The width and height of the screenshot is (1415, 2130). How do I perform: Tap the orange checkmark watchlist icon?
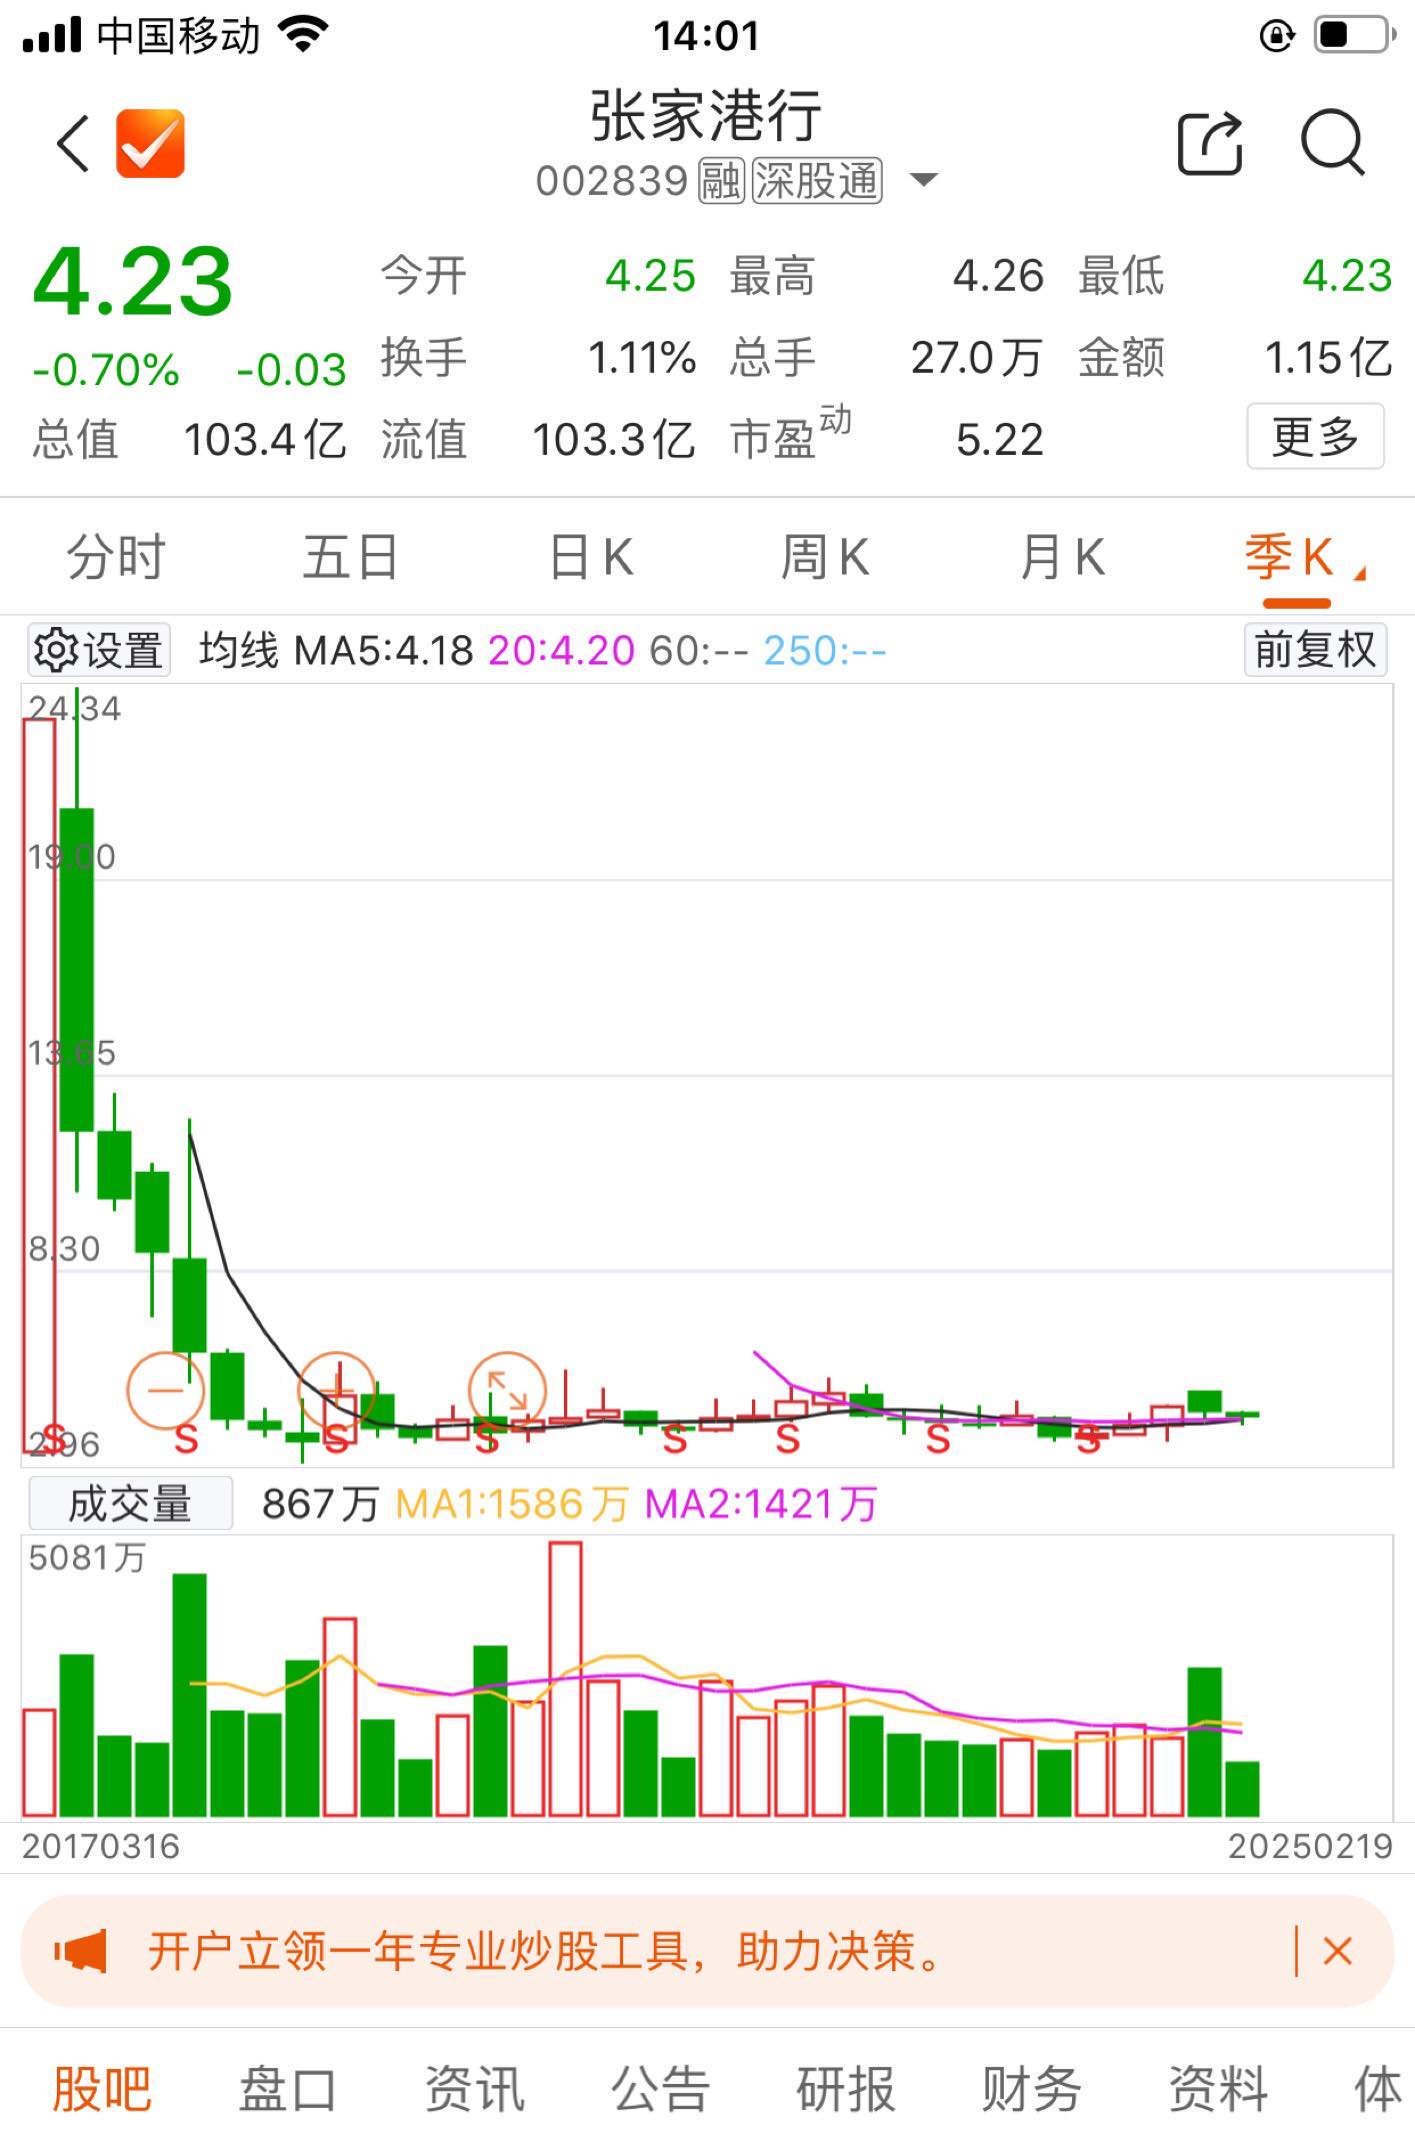click(150, 144)
